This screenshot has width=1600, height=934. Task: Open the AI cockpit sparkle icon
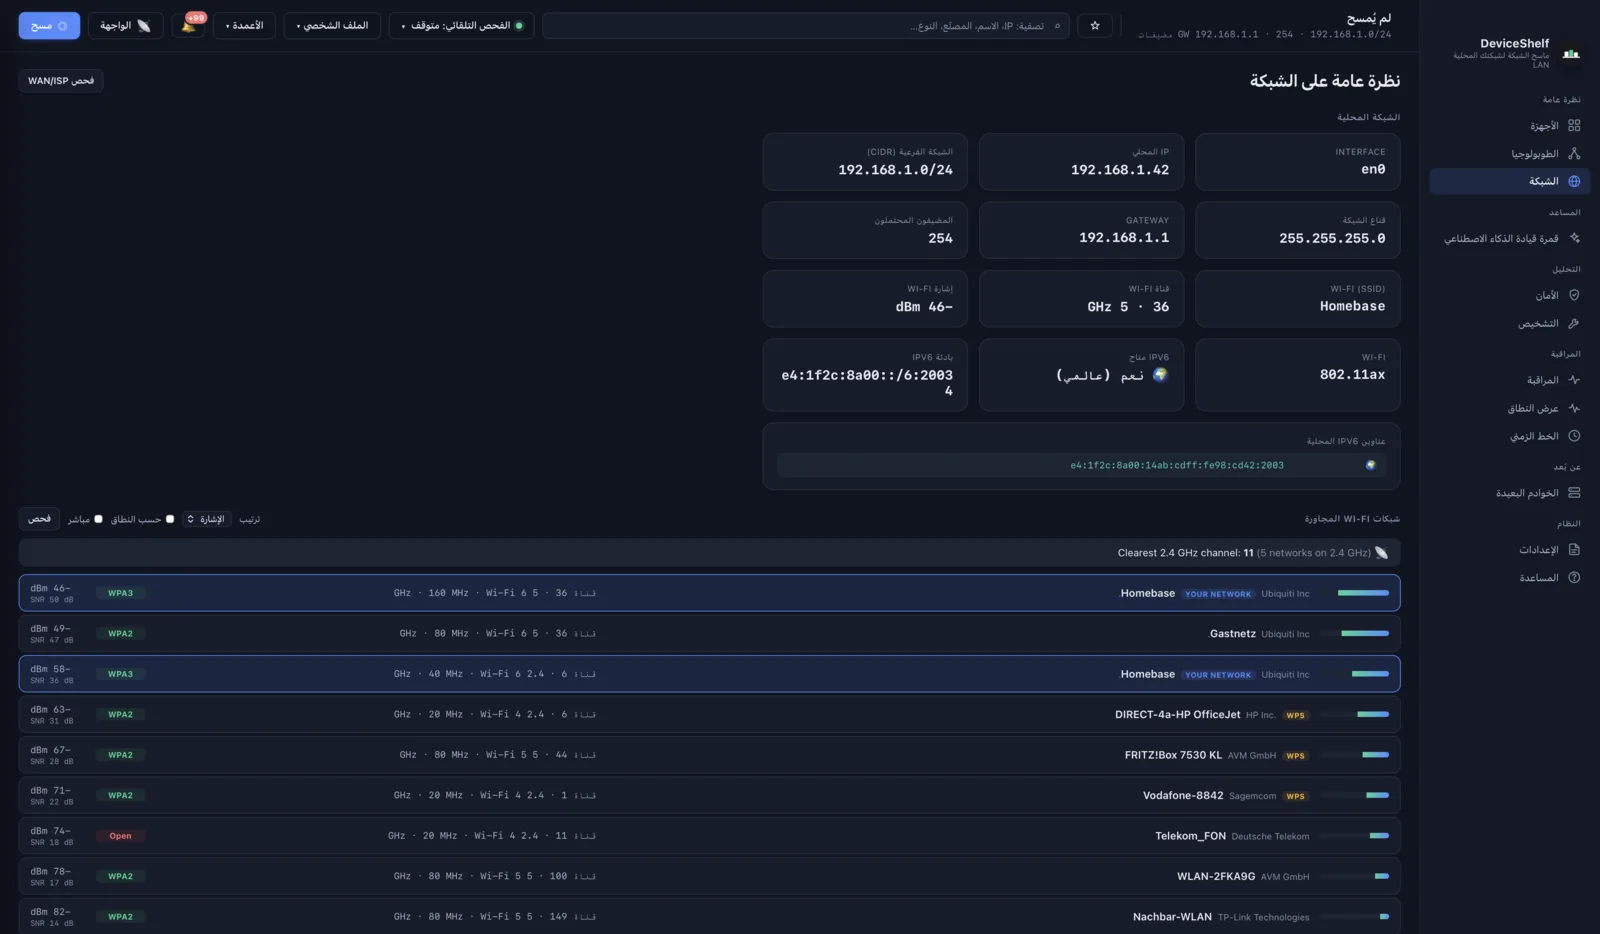(1574, 238)
